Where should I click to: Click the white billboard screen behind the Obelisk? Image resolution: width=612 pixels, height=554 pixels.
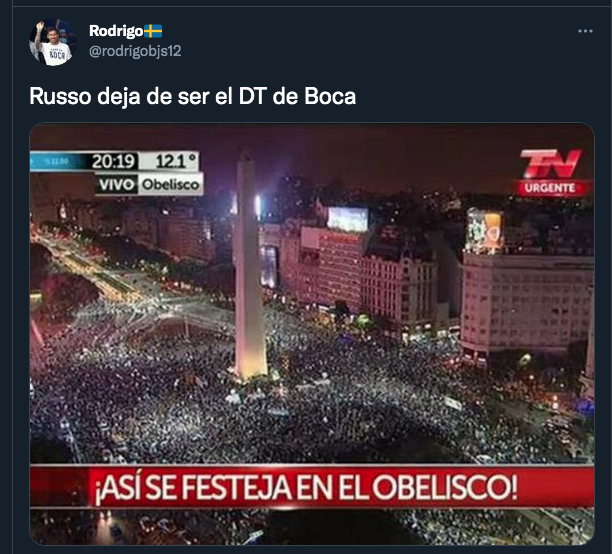coord(347,219)
